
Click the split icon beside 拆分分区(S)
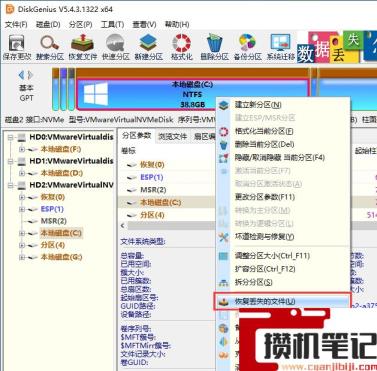(x=223, y=283)
